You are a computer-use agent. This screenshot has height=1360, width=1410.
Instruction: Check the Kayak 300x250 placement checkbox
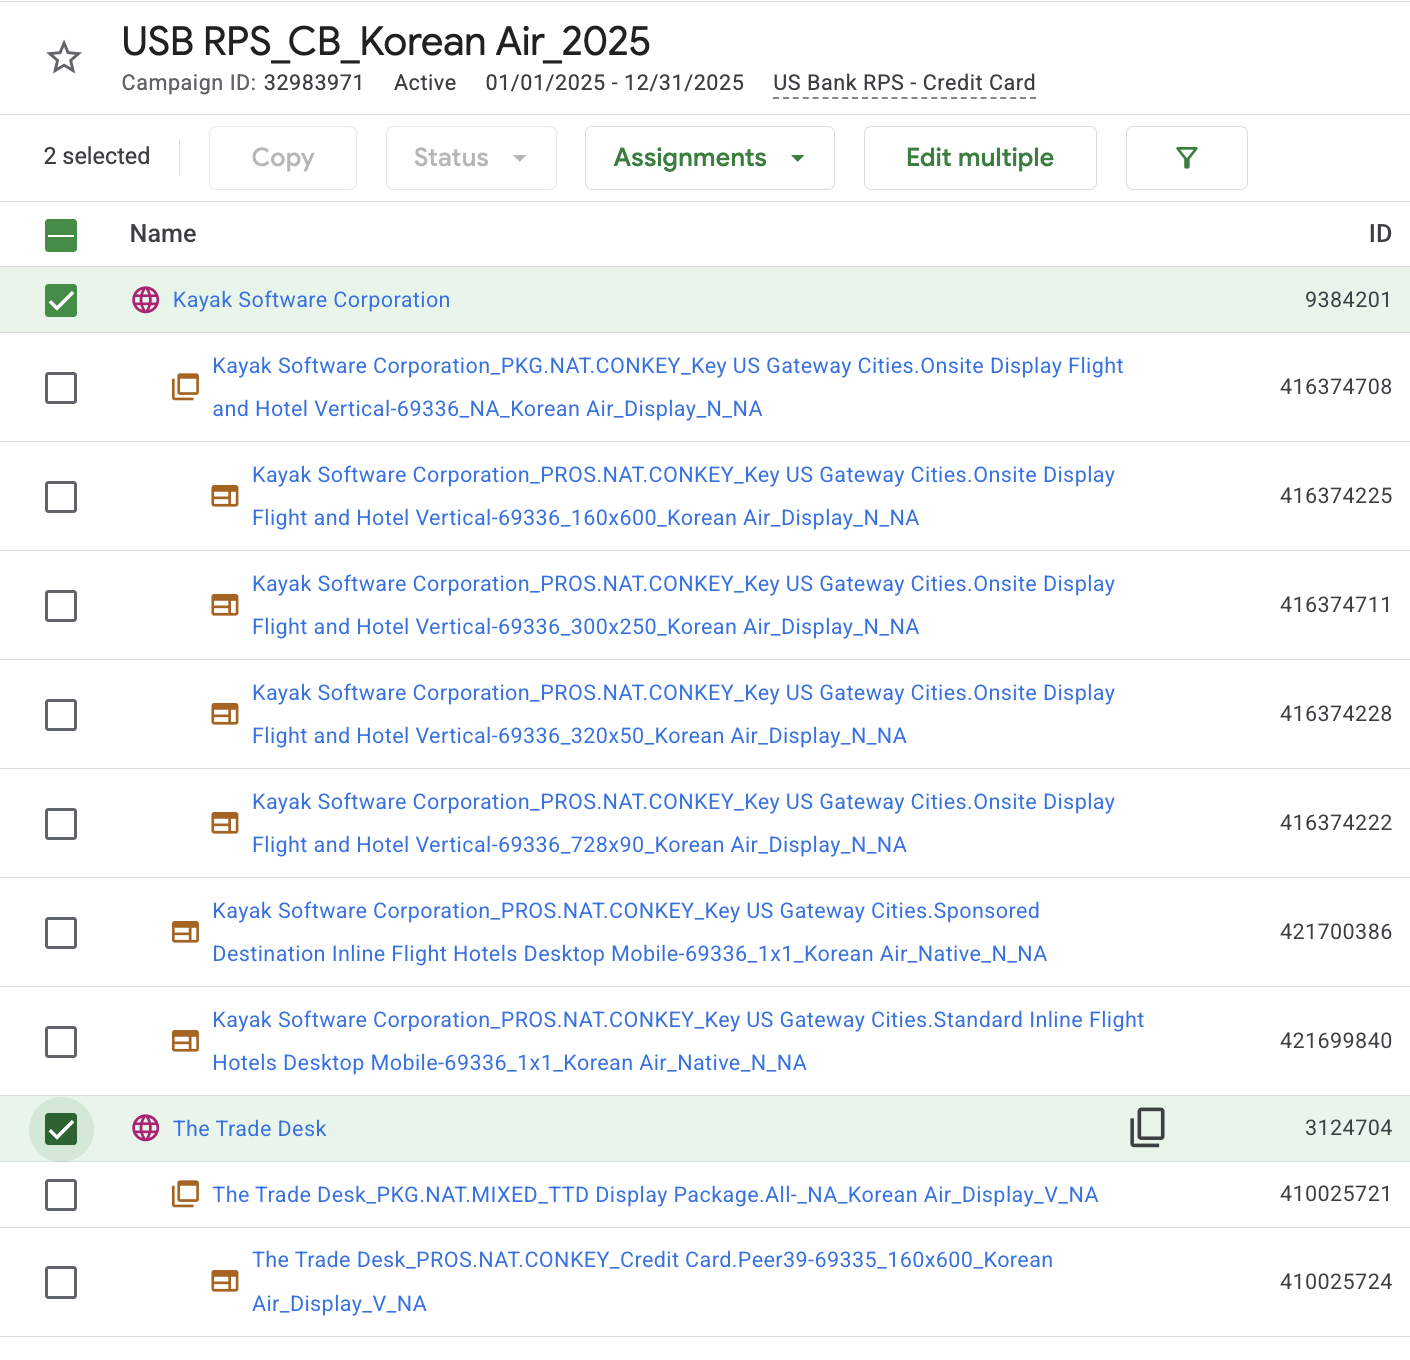61,606
